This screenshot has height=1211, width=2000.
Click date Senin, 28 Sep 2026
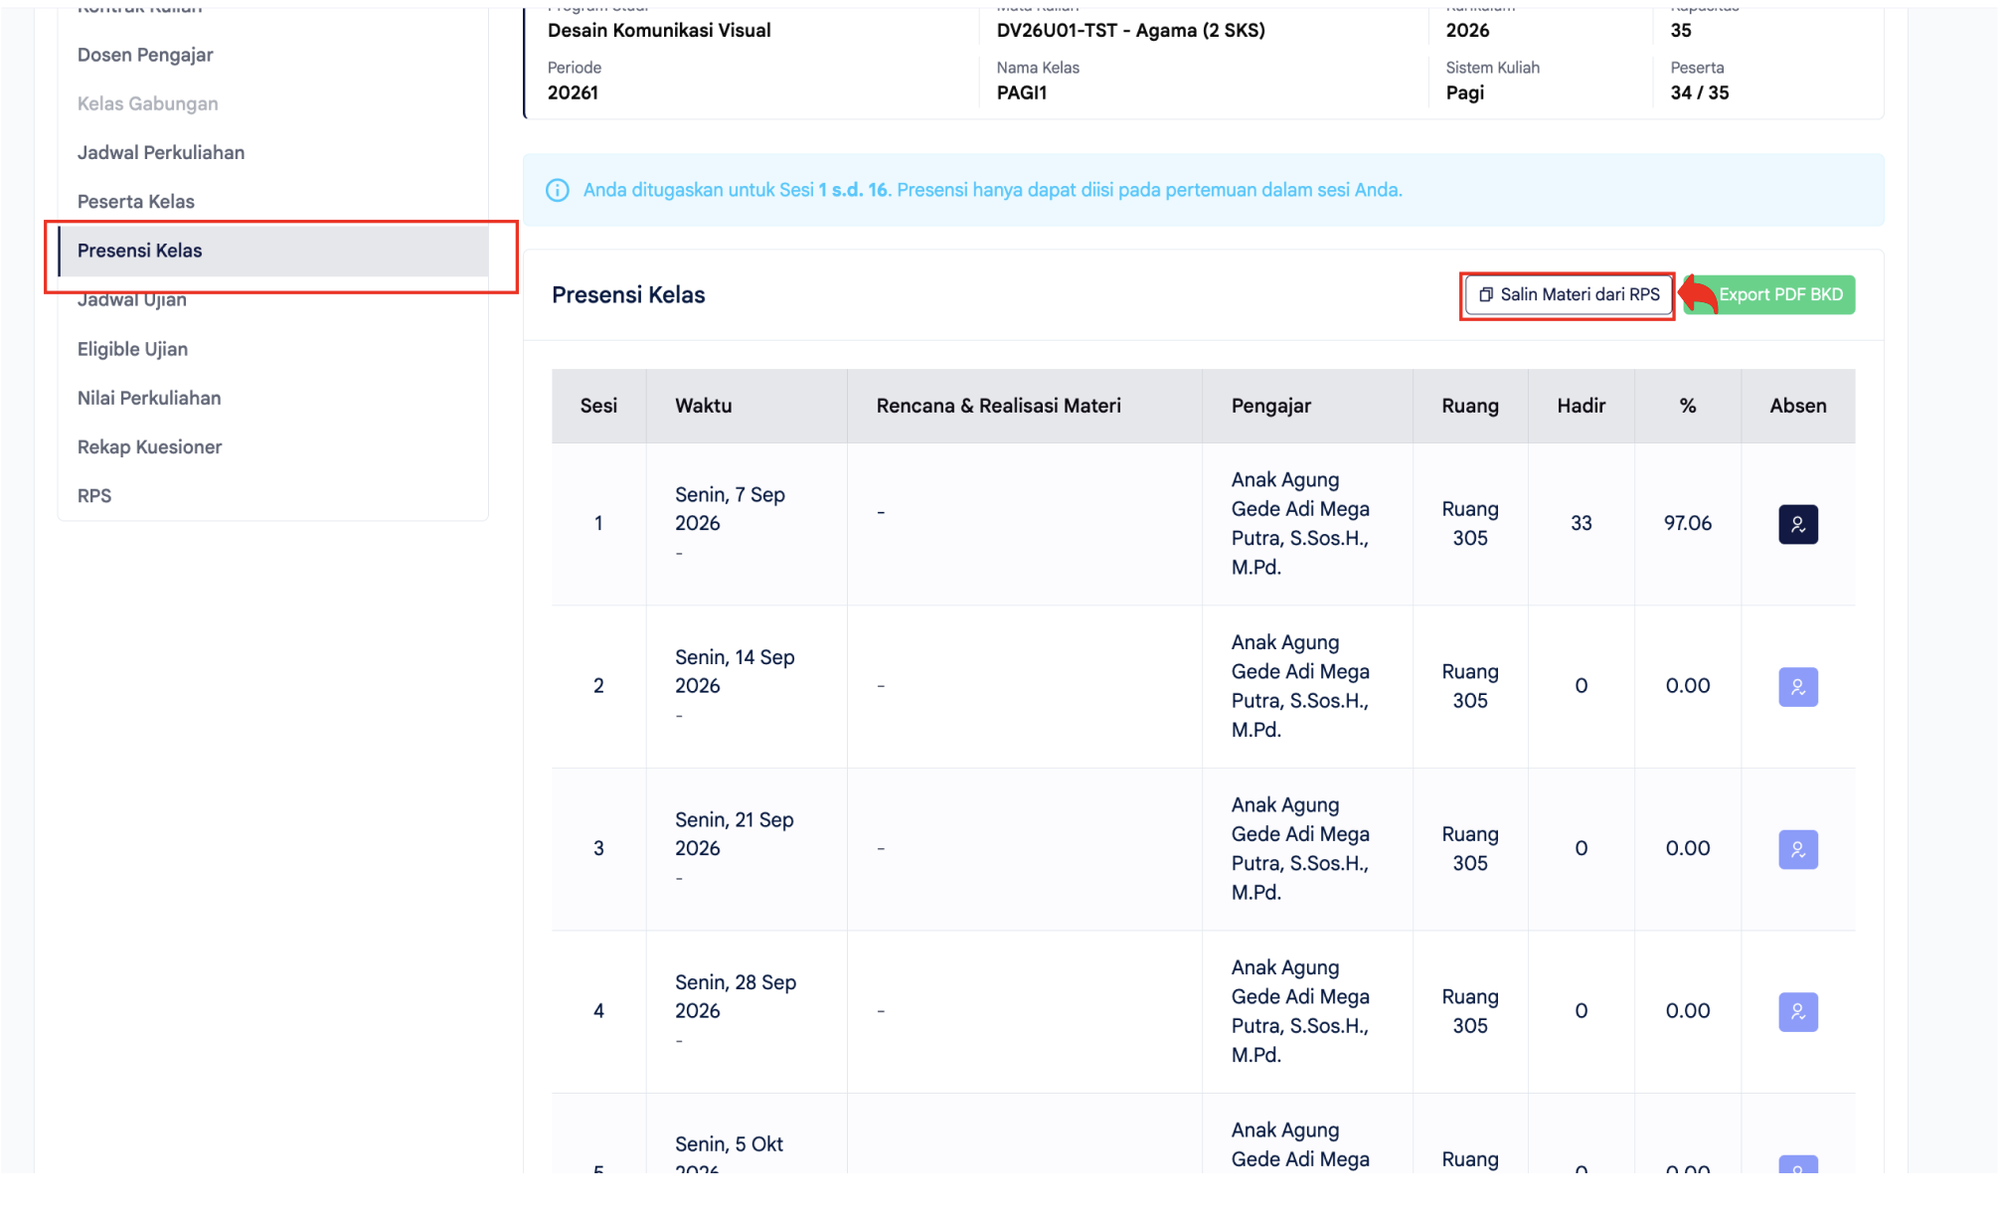click(x=735, y=997)
